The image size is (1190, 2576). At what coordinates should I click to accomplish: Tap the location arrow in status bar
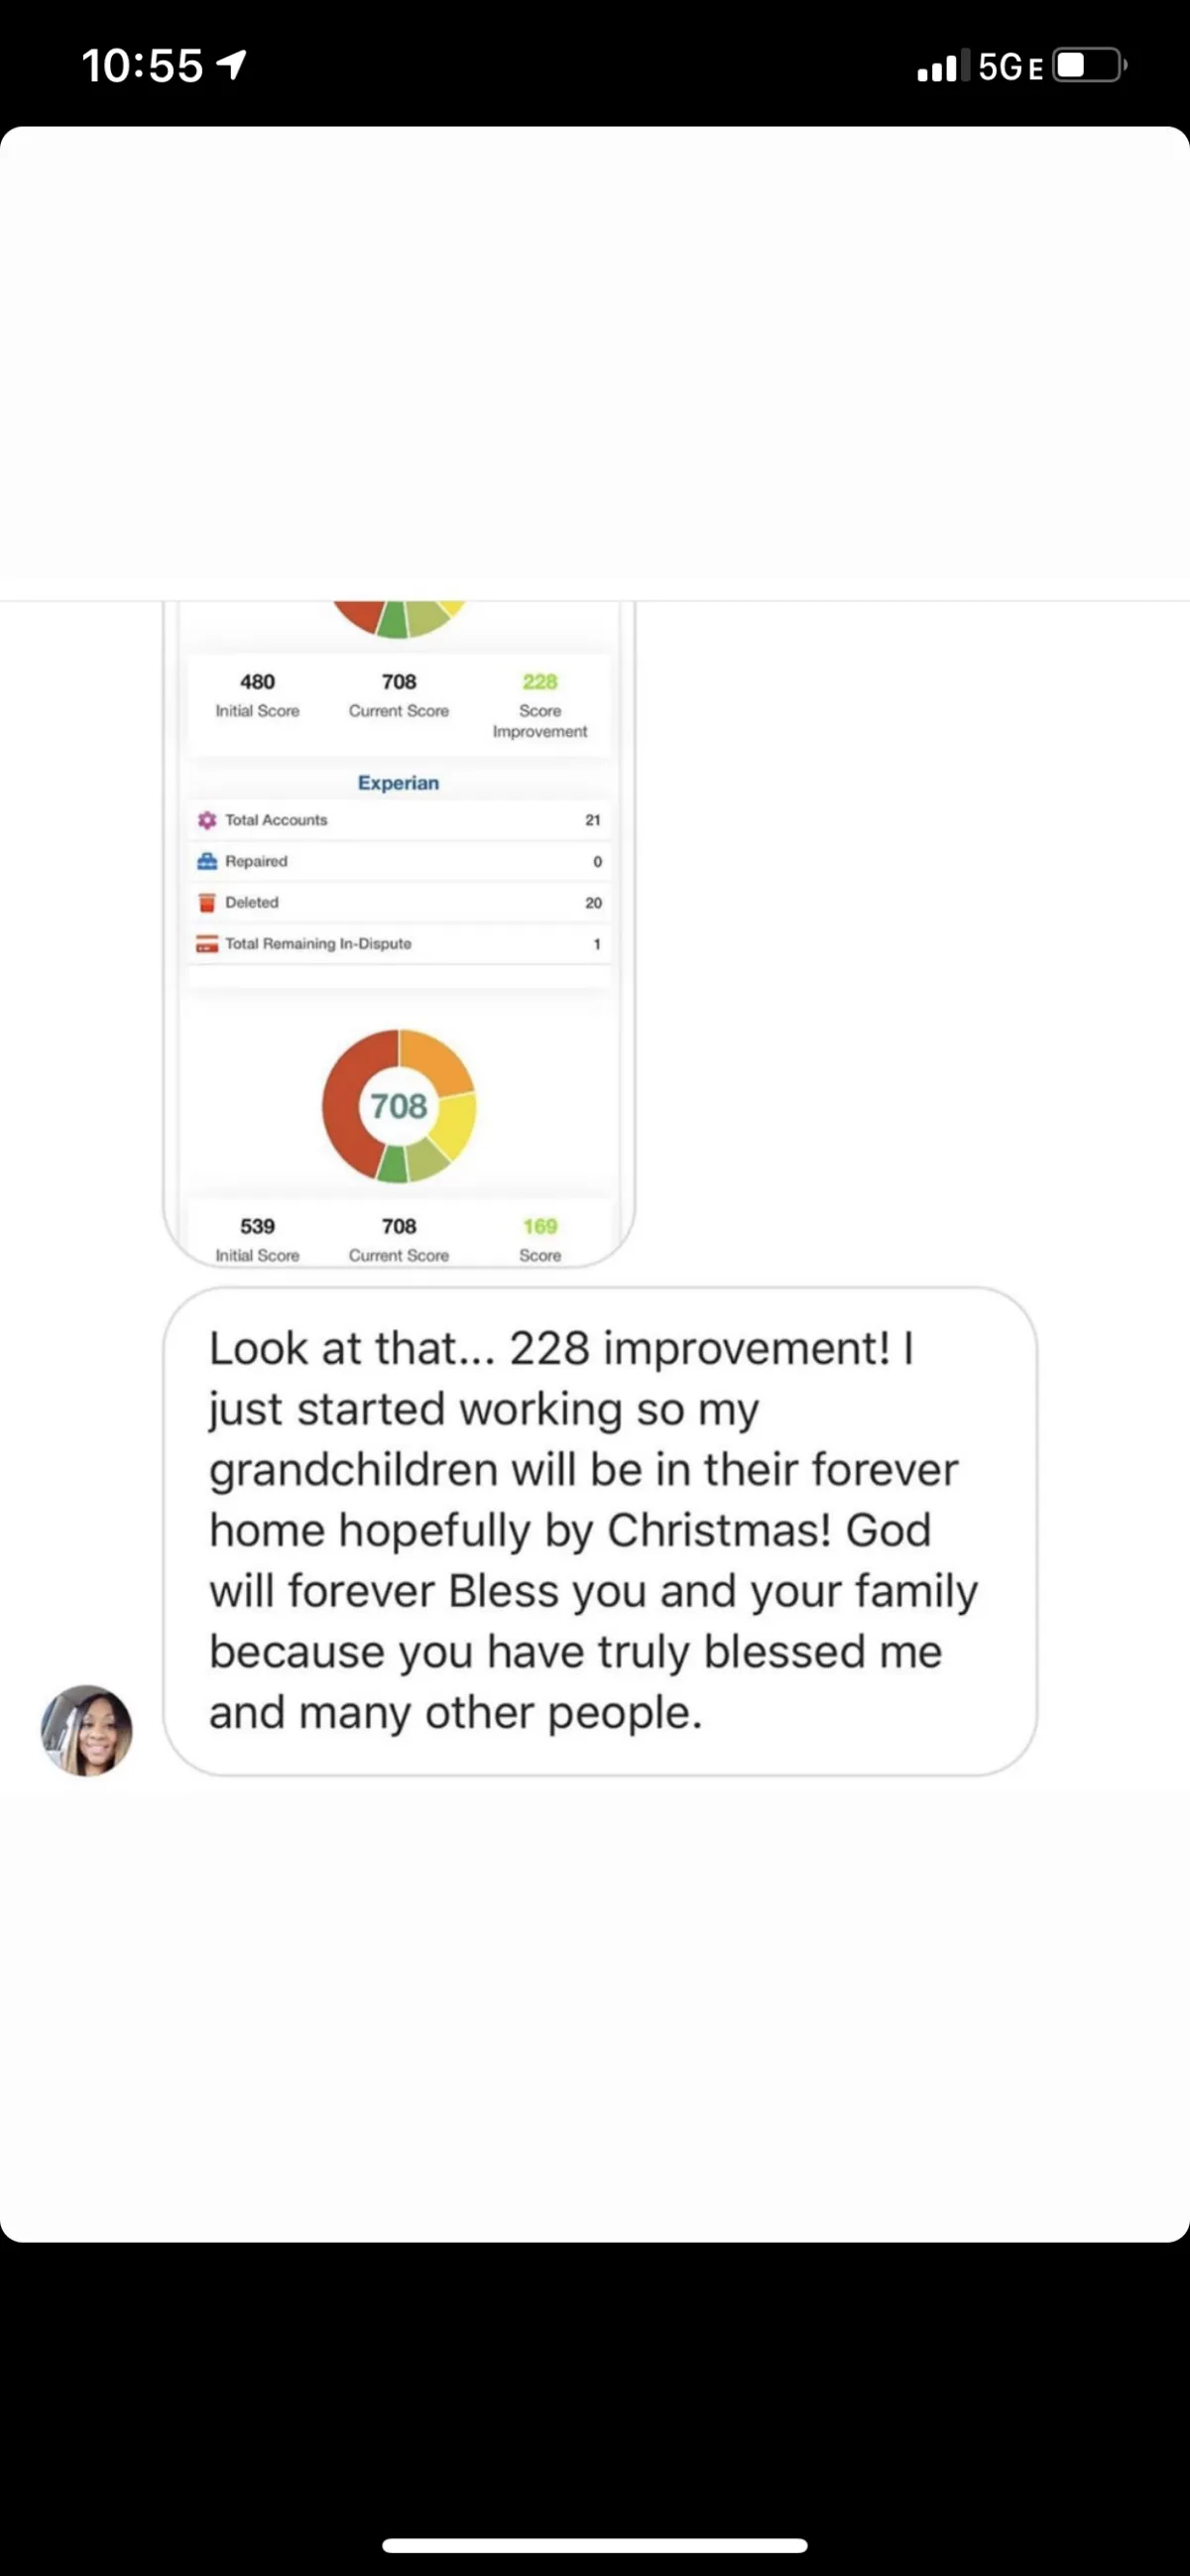[231, 66]
